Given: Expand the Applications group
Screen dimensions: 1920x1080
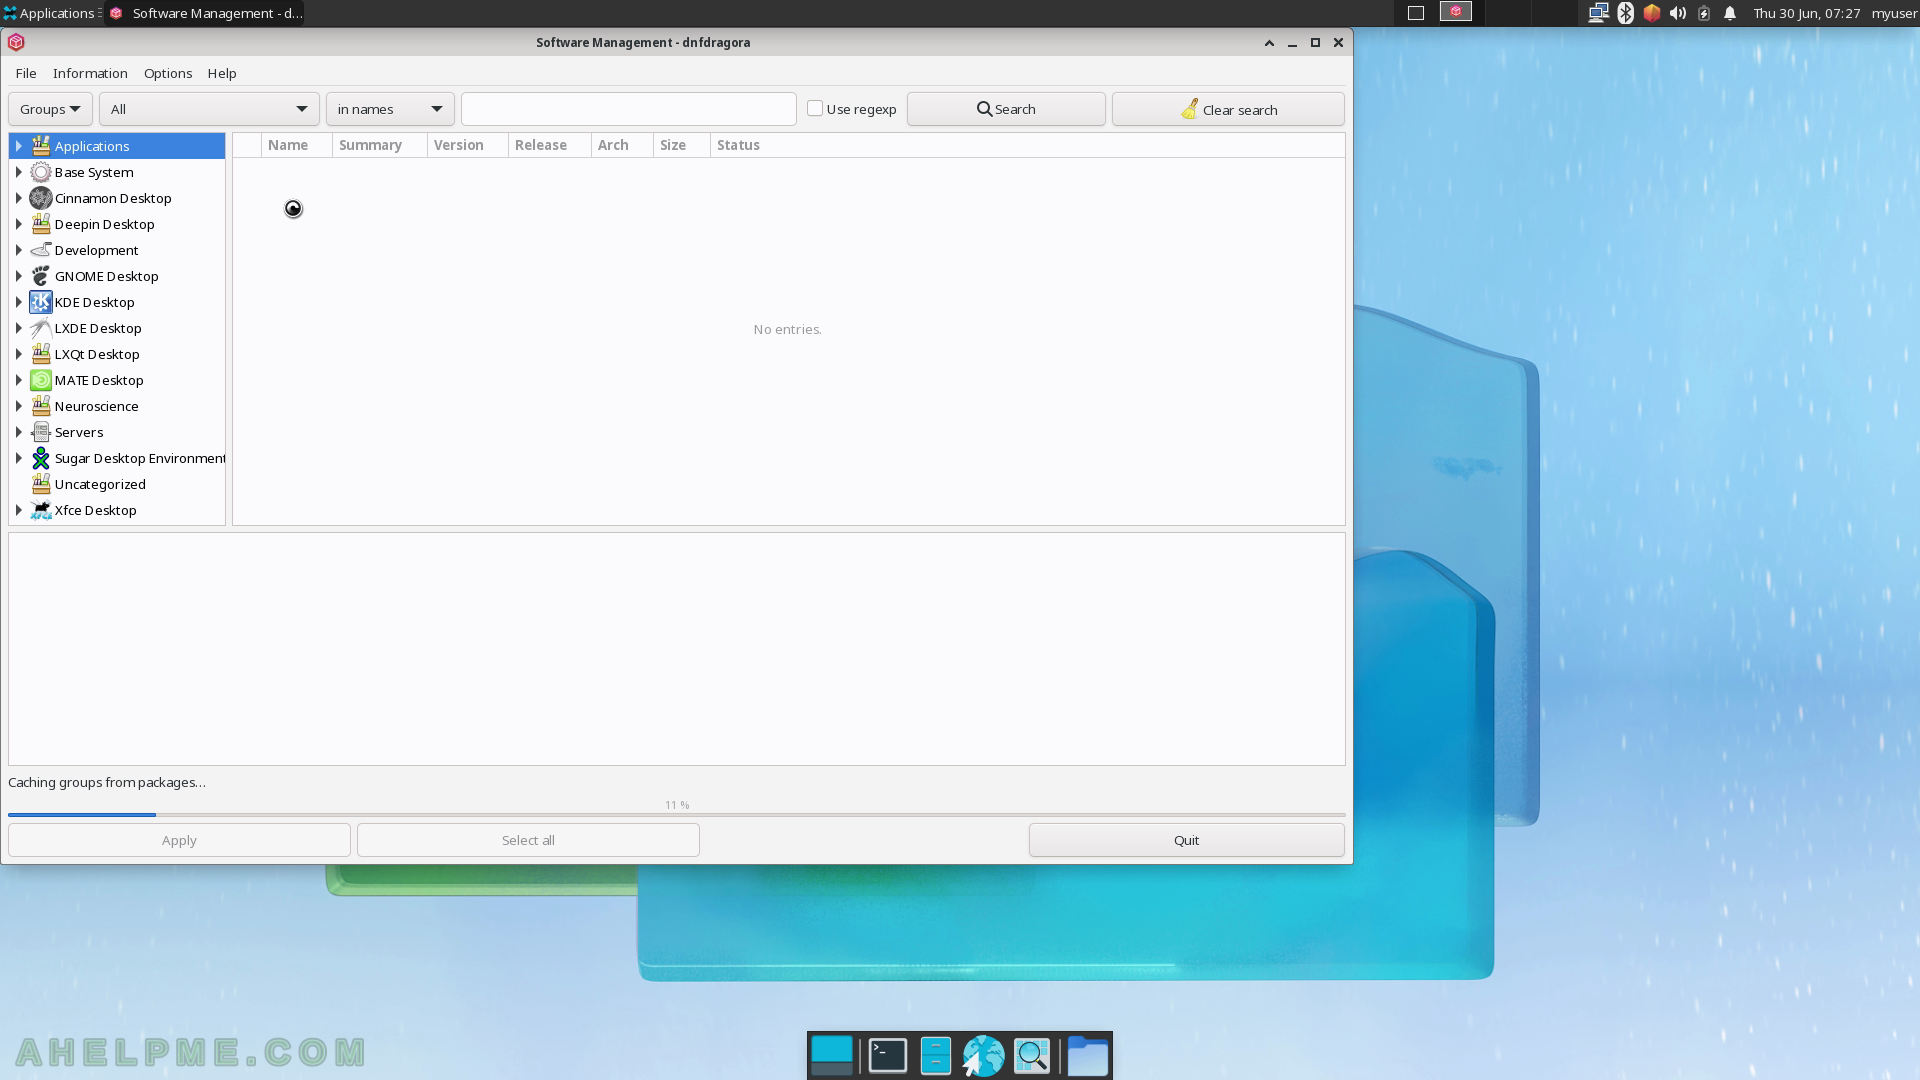Looking at the screenshot, I should 18,146.
